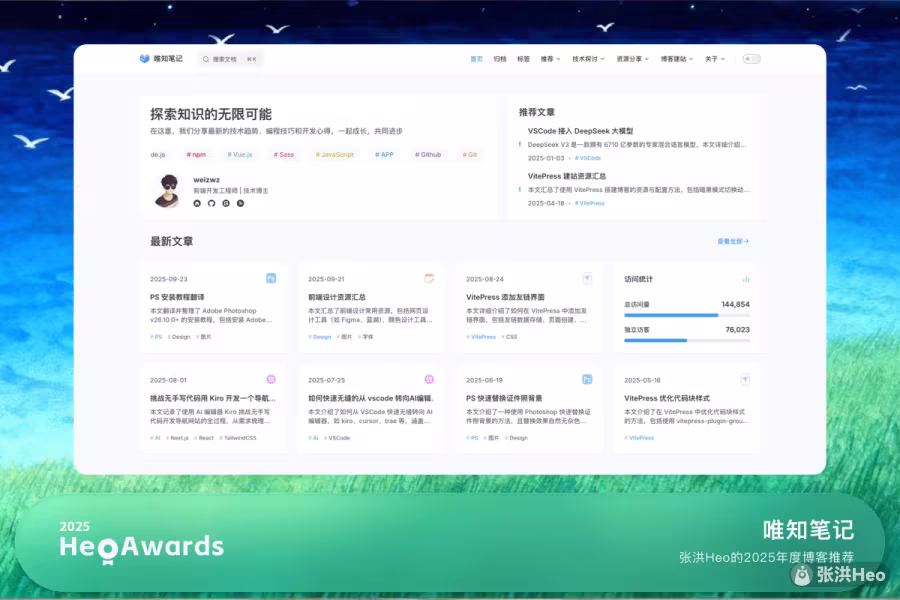Select the # Sass tag
The height and width of the screenshot is (600, 900).
click(x=284, y=154)
